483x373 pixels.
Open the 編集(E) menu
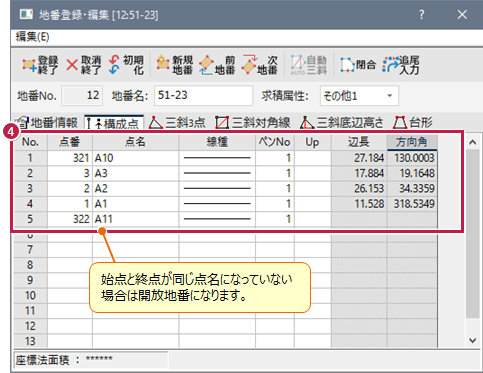[x=32, y=37]
